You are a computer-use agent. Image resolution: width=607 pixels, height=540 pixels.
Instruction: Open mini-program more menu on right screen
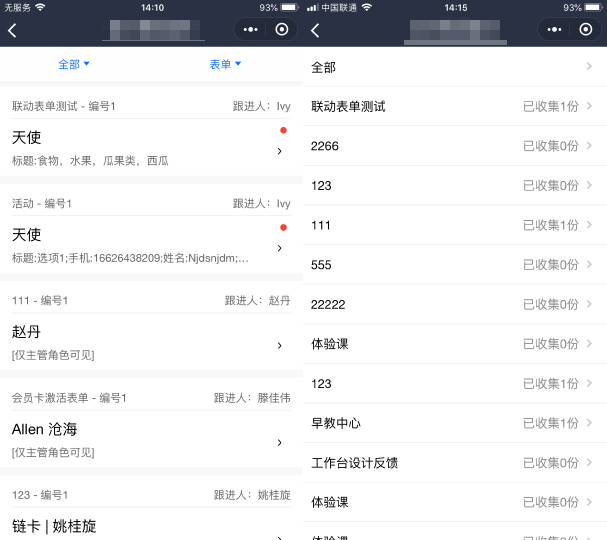pyautogui.click(x=553, y=30)
